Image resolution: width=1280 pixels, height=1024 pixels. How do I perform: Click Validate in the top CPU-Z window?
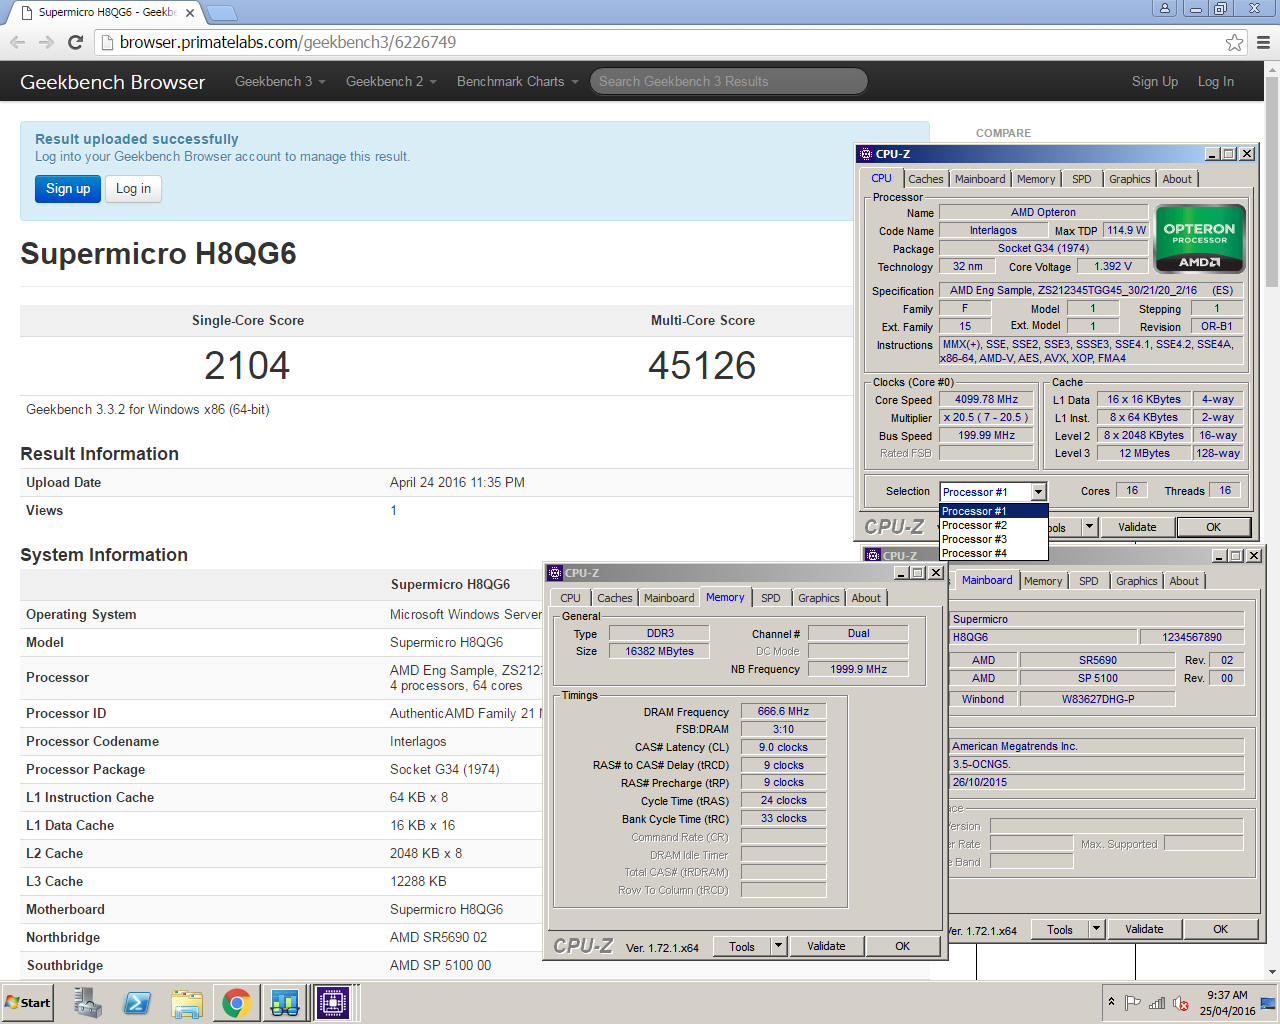1137,527
